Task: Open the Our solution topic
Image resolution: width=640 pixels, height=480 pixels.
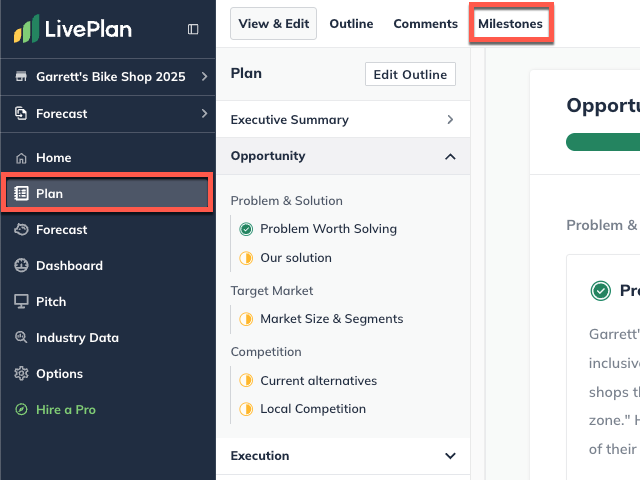Action: click(x=296, y=258)
